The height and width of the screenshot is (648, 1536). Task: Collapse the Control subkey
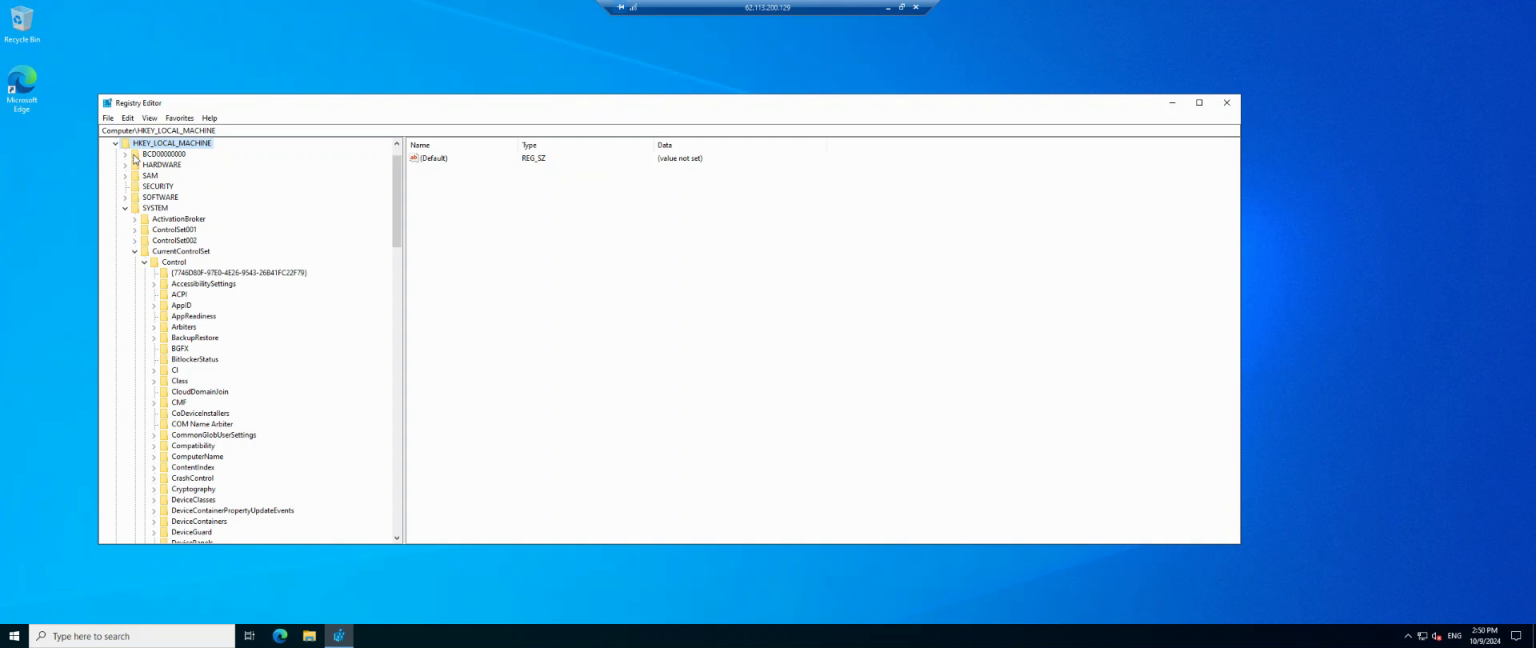click(144, 262)
